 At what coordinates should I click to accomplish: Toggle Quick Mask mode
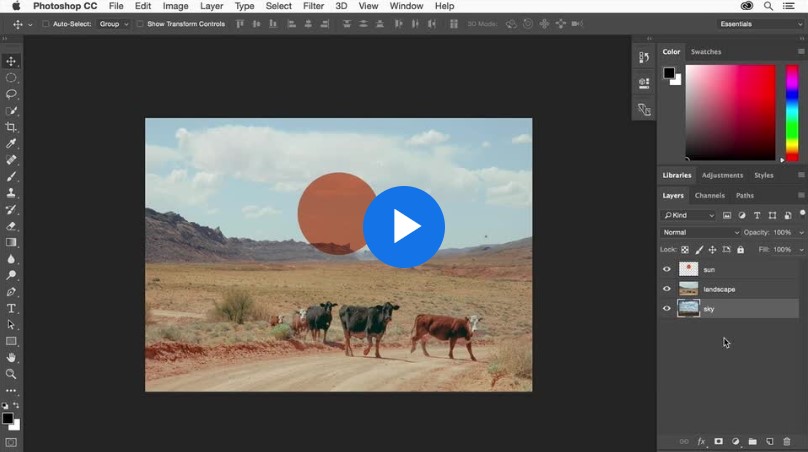point(11,443)
